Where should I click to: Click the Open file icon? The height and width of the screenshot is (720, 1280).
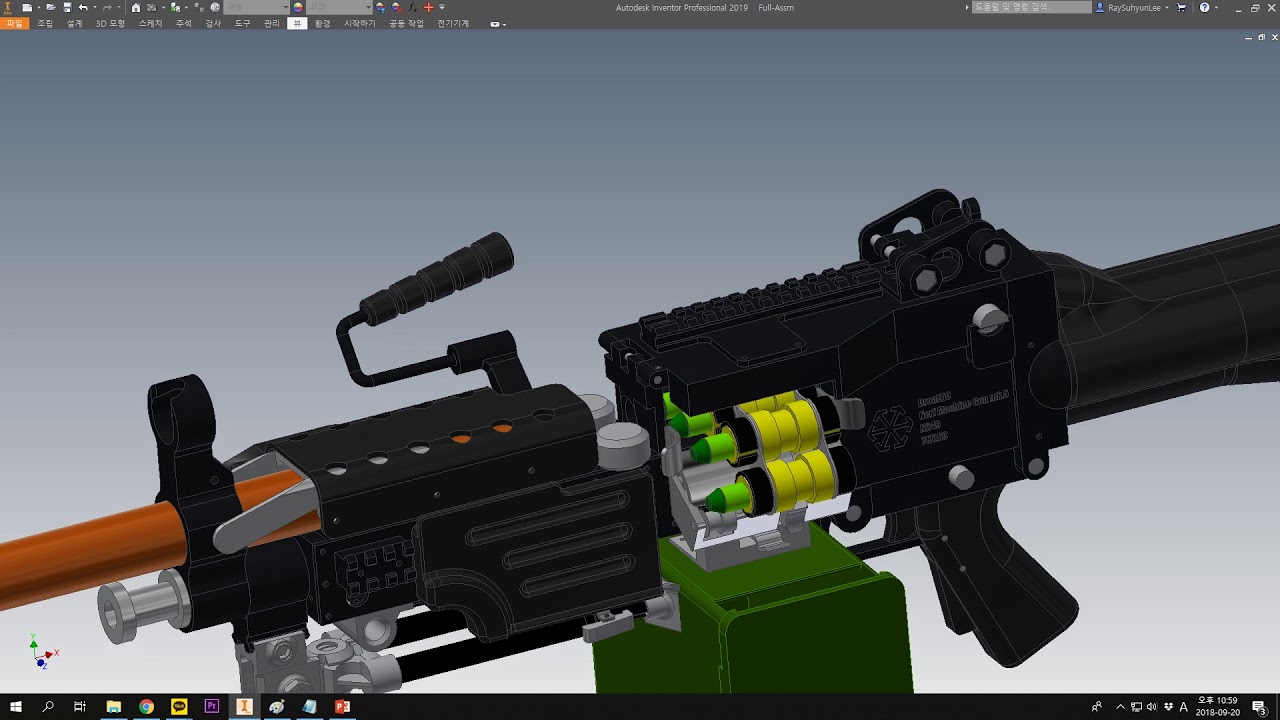click(x=50, y=7)
